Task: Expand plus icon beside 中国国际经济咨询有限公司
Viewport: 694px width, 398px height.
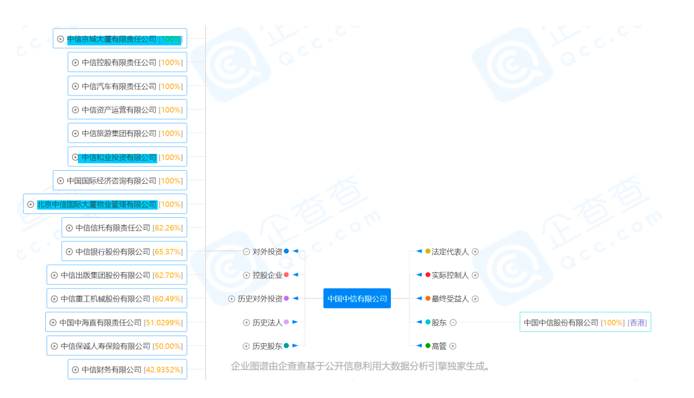Action: [60, 181]
